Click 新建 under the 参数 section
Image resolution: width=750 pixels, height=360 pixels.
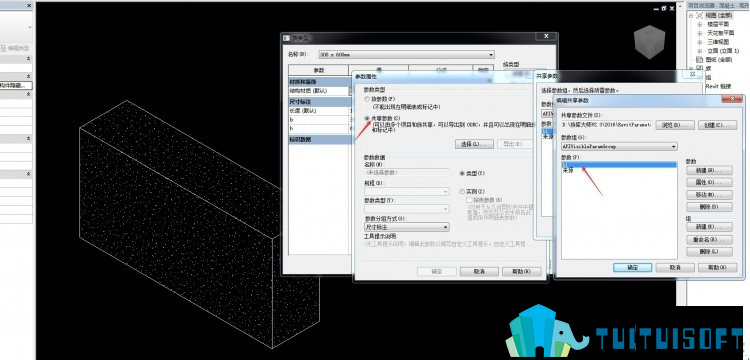point(709,170)
